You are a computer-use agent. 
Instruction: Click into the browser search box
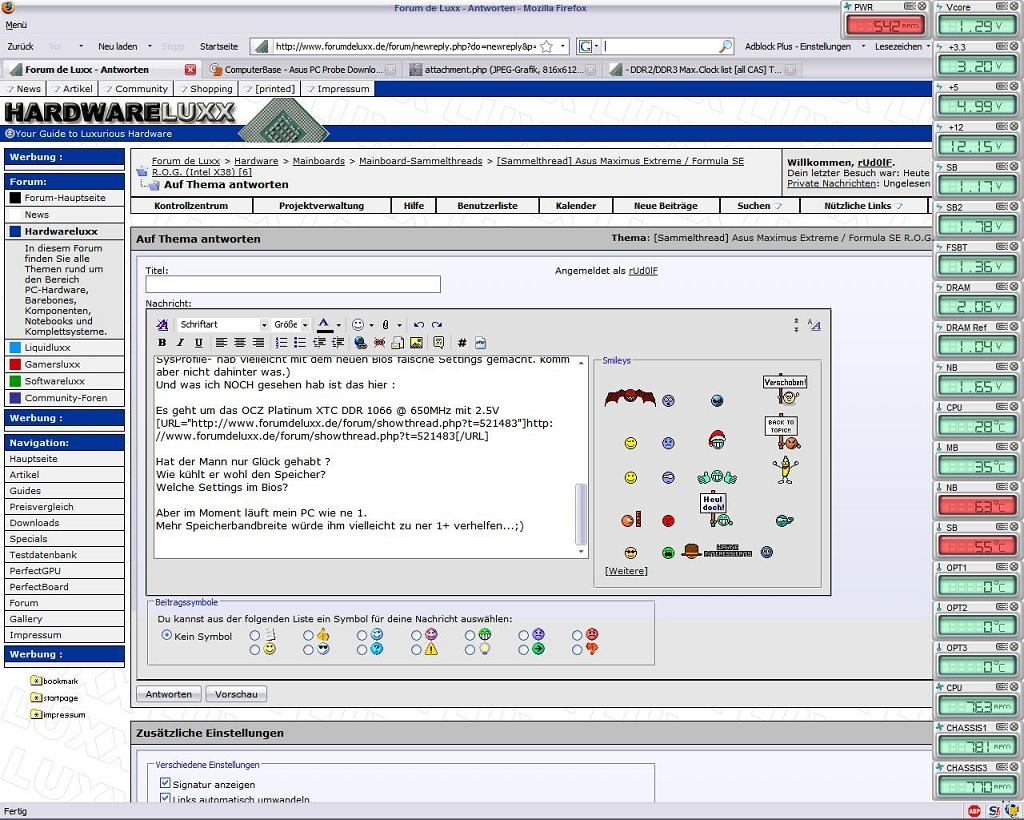660,46
